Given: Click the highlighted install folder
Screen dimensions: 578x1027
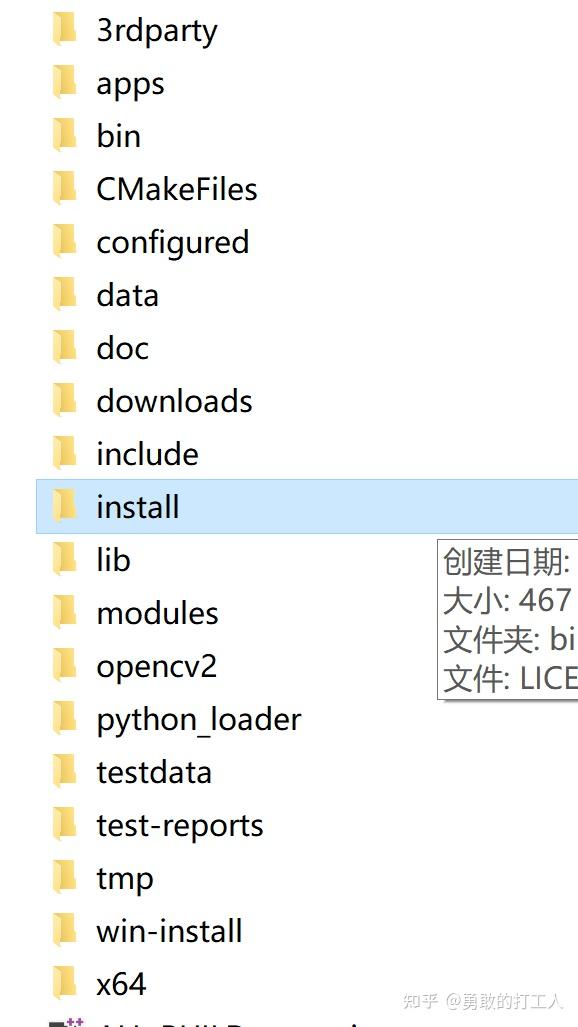Looking at the screenshot, I should coord(307,506).
